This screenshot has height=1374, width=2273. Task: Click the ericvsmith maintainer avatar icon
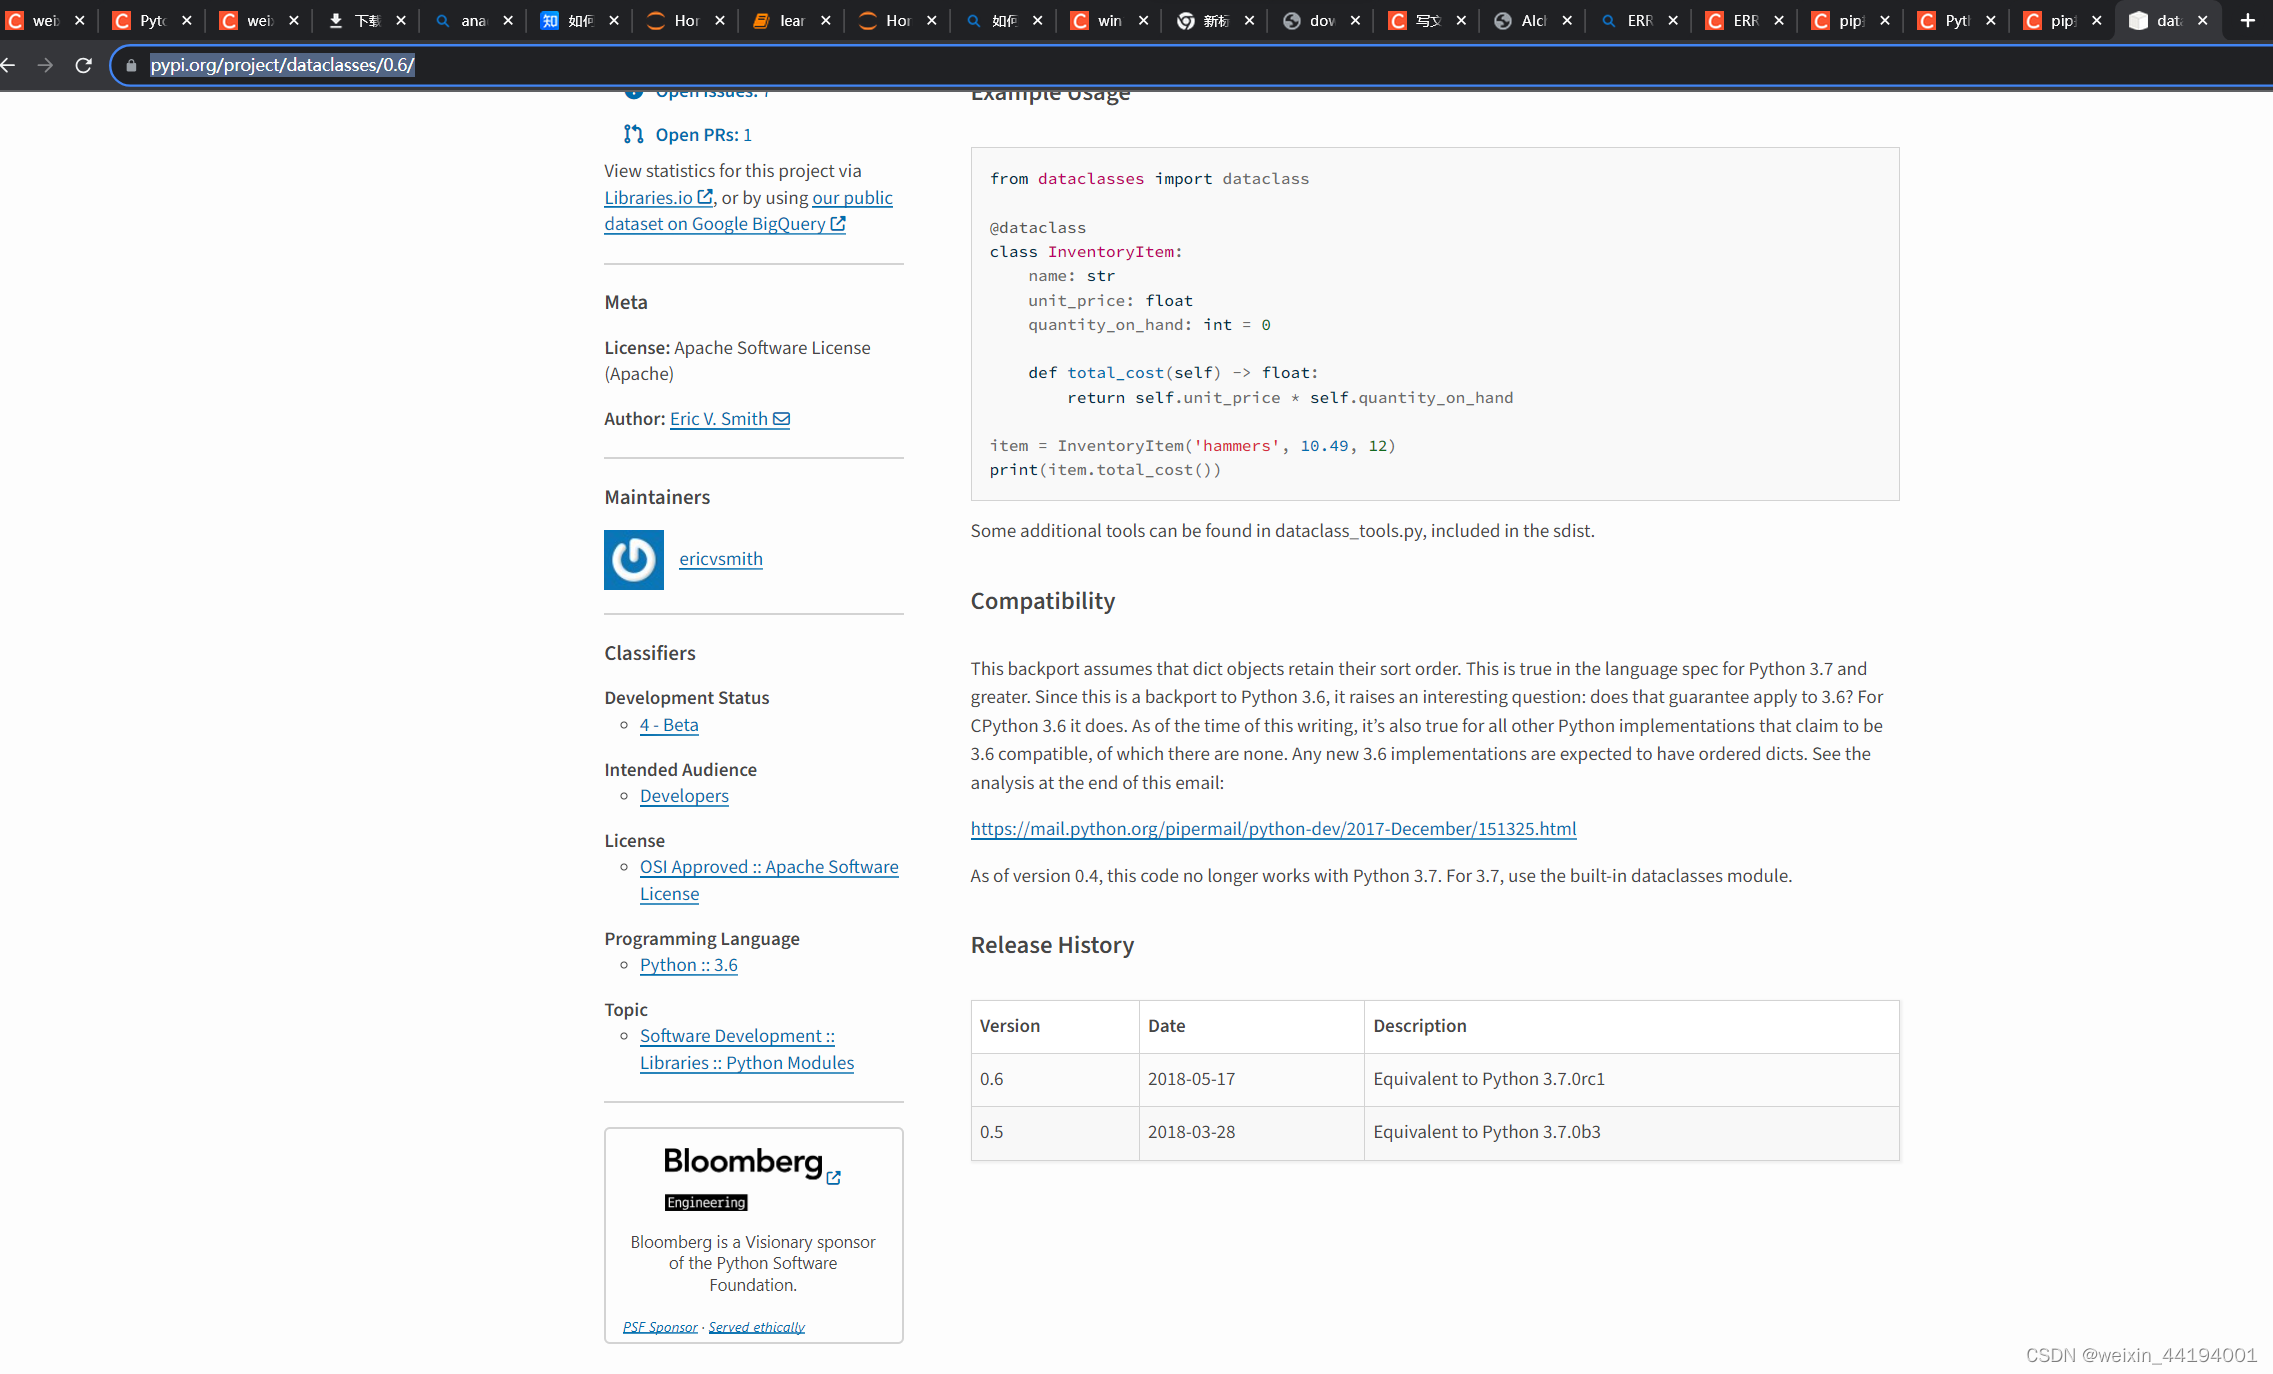click(x=633, y=559)
